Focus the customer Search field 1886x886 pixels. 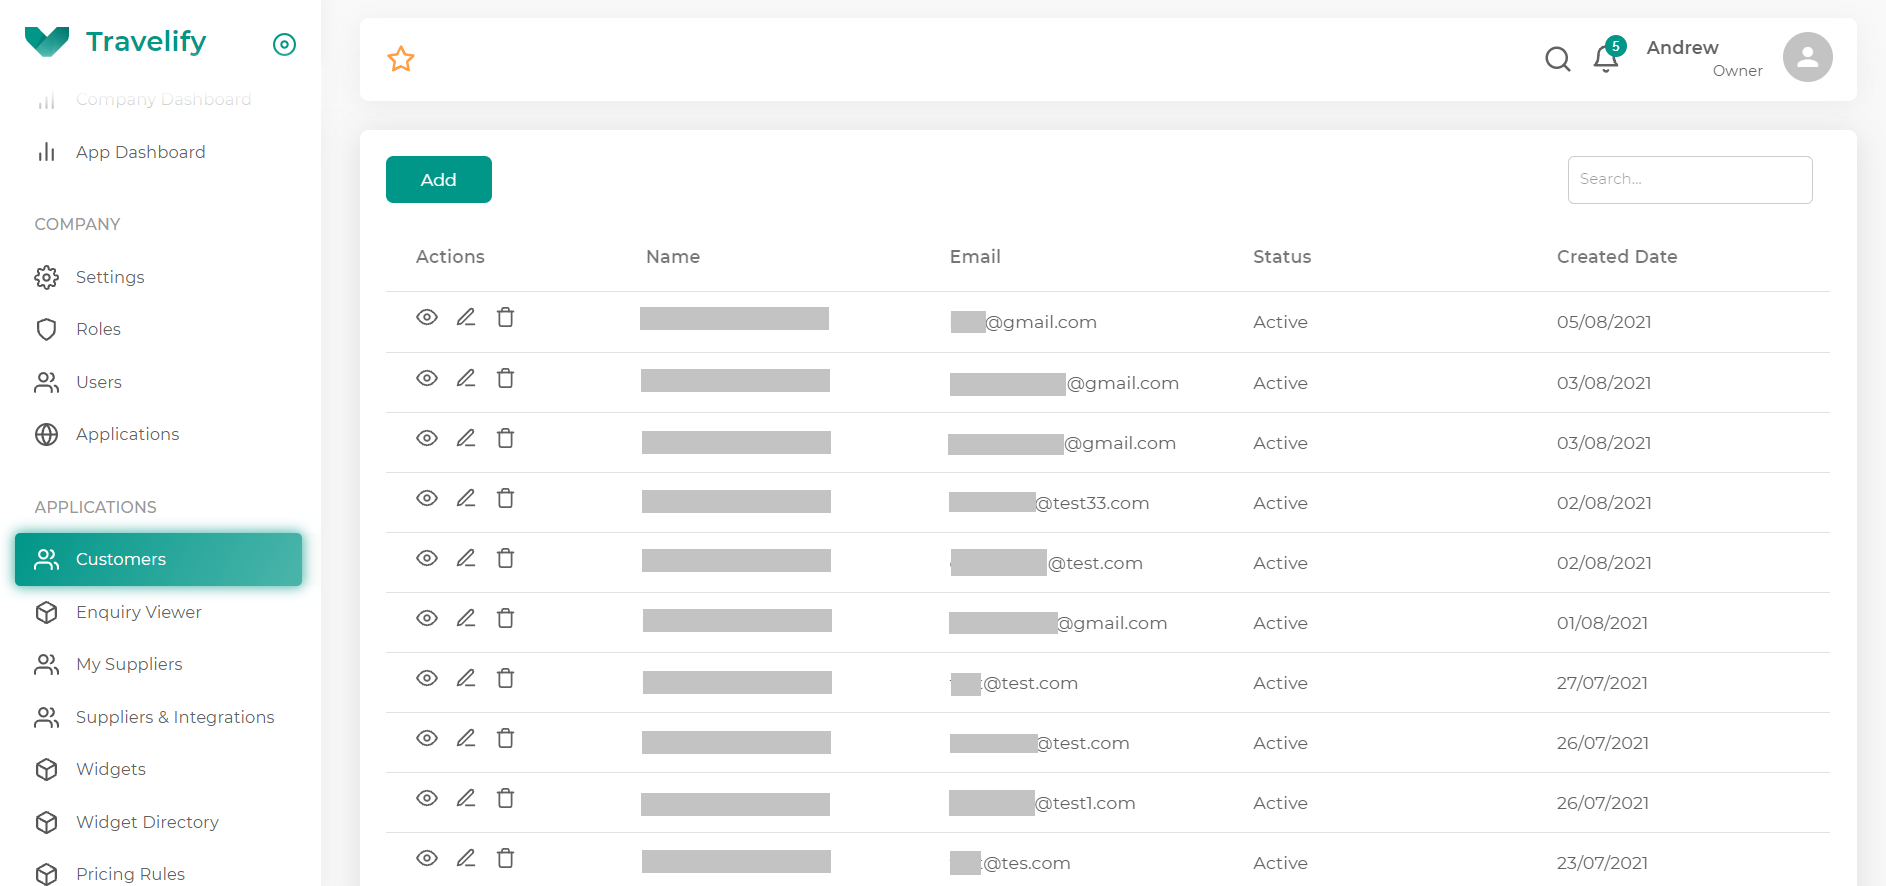click(1690, 180)
